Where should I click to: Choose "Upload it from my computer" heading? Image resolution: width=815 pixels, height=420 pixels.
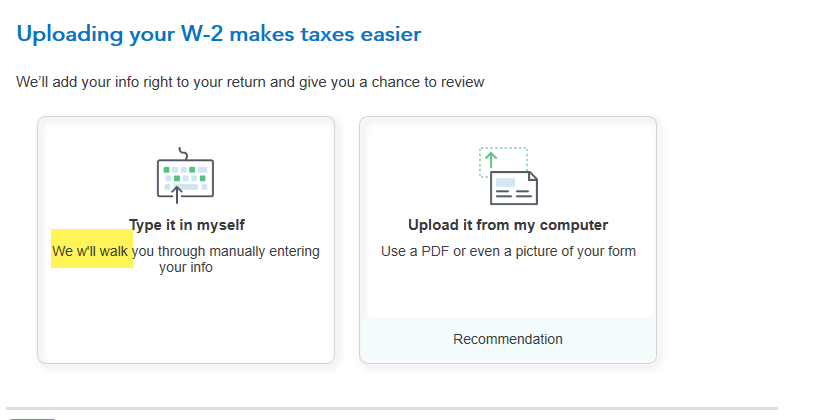[x=508, y=225]
